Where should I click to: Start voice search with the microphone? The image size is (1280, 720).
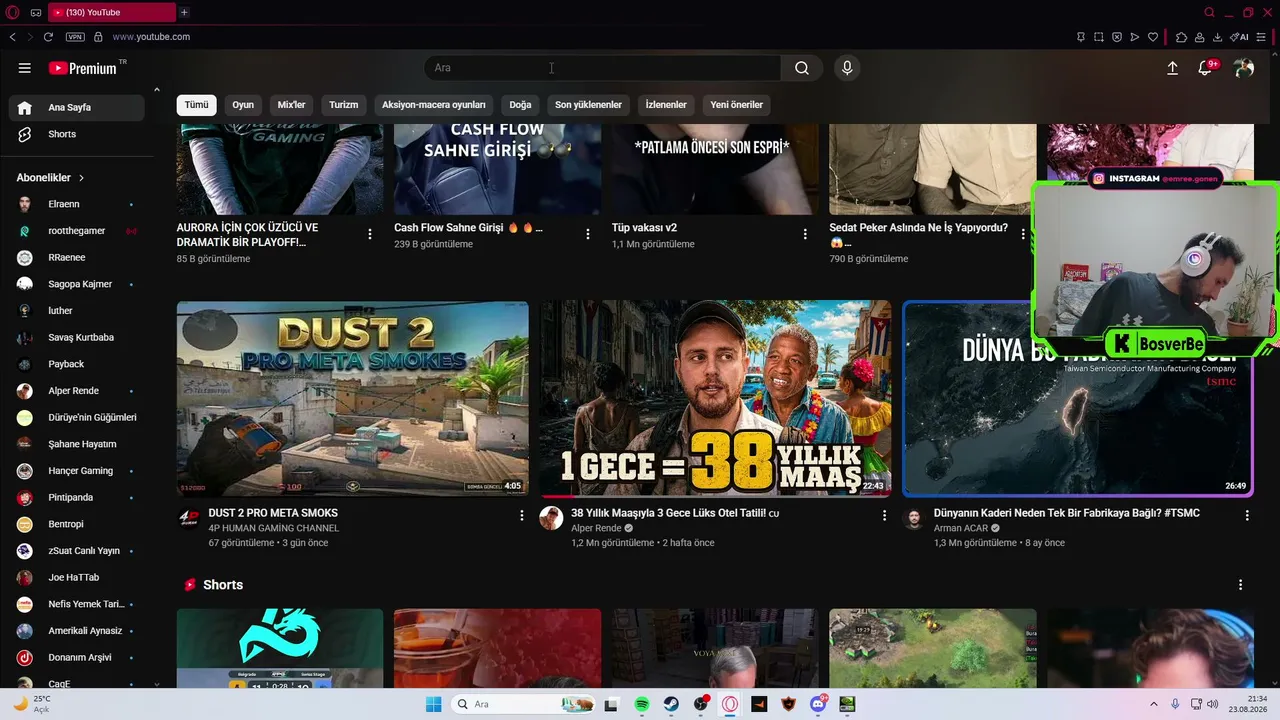click(x=847, y=68)
